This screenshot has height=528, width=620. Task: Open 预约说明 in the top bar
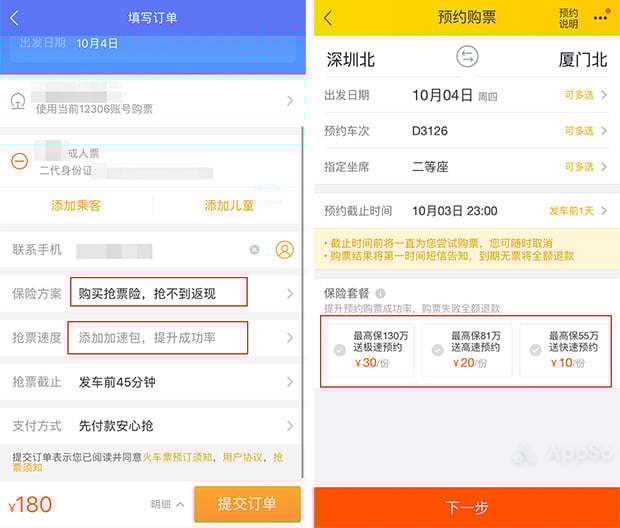[568, 18]
